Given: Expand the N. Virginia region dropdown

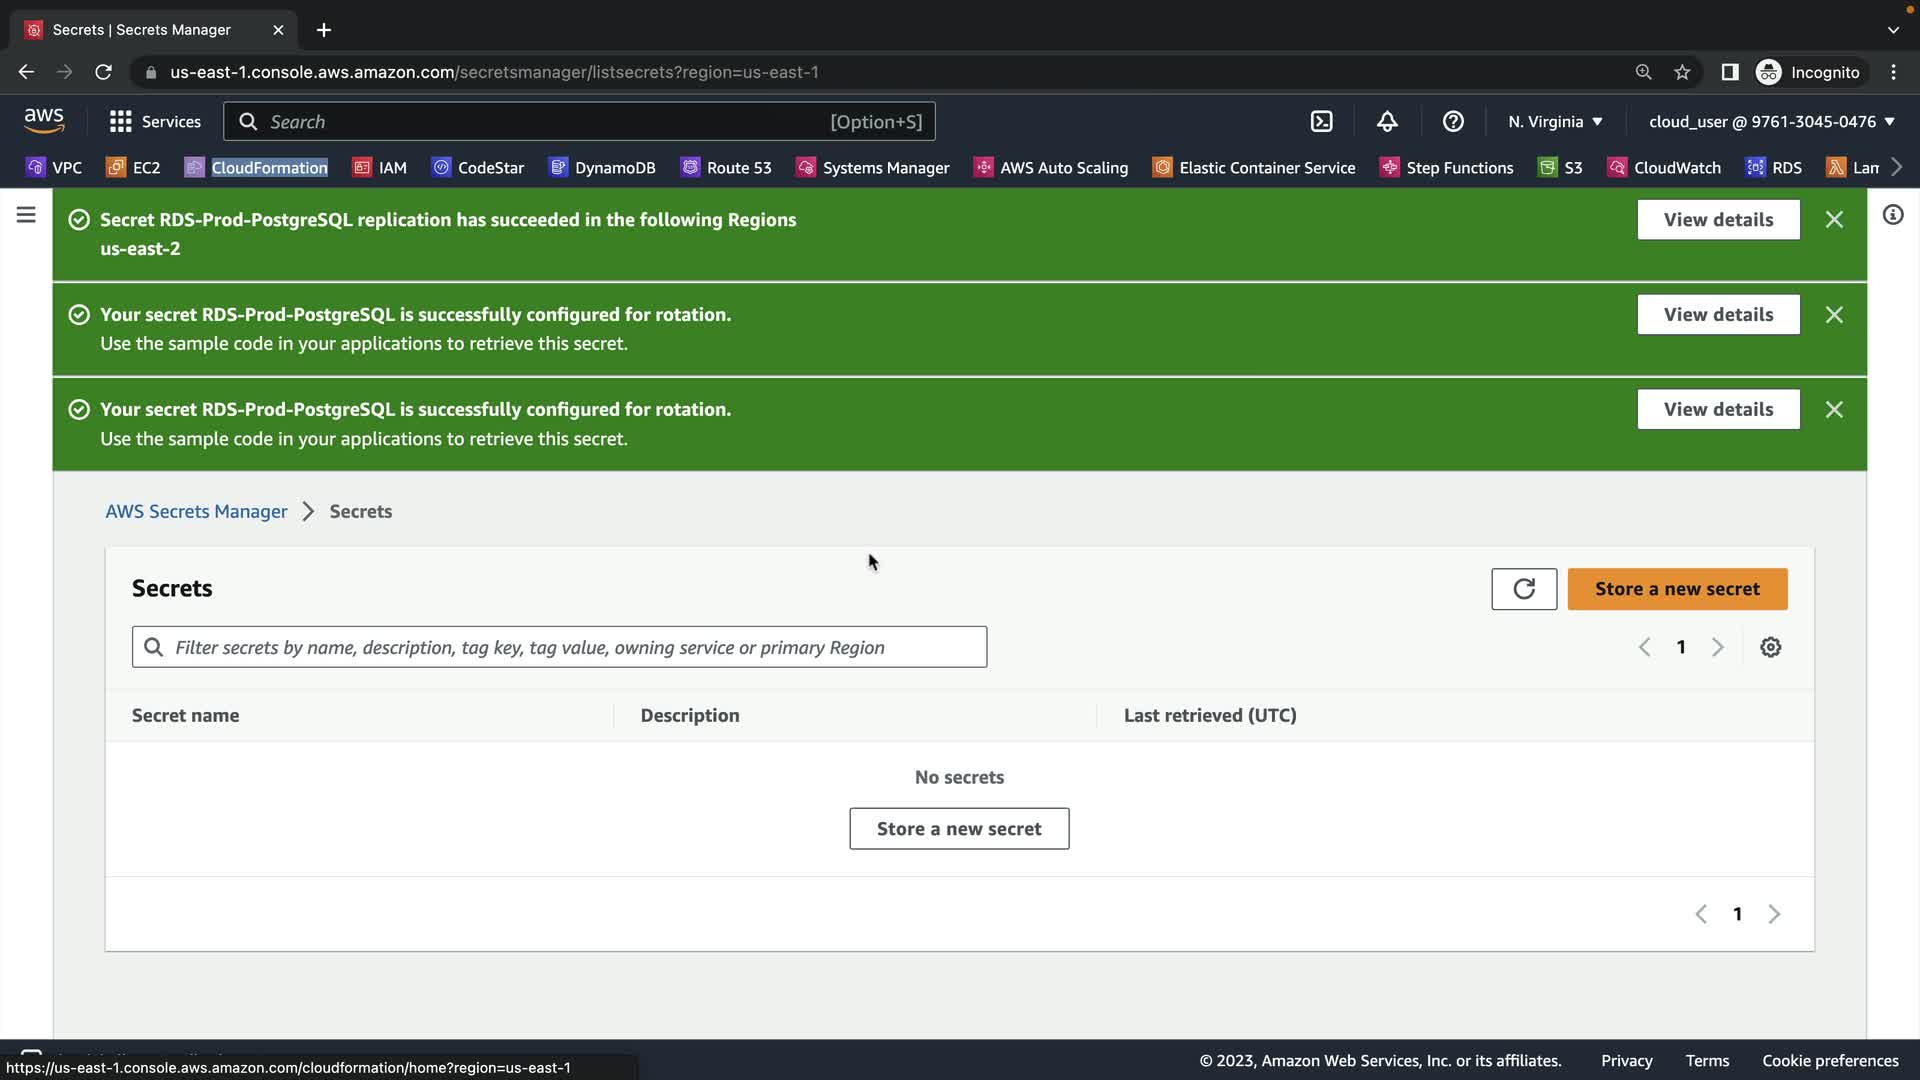Looking at the screenshot, I should tap(1555, 121).
